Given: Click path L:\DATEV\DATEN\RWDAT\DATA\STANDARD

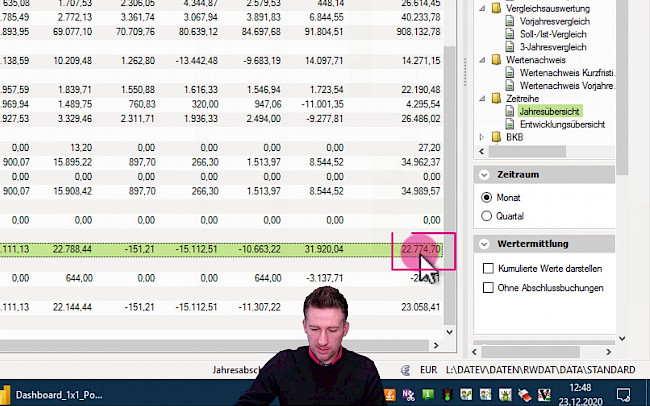Looking at the screenshot, I should [541, 370].
